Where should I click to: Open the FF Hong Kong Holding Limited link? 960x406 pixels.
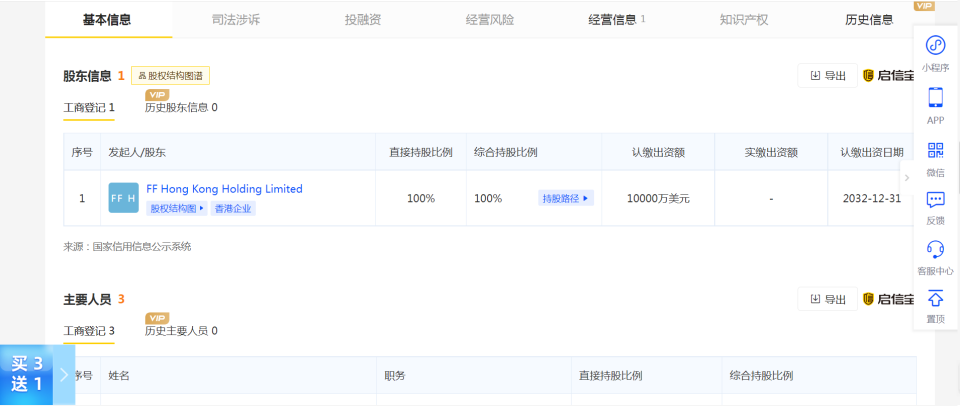pyautogui.click(x=224, y=189)
